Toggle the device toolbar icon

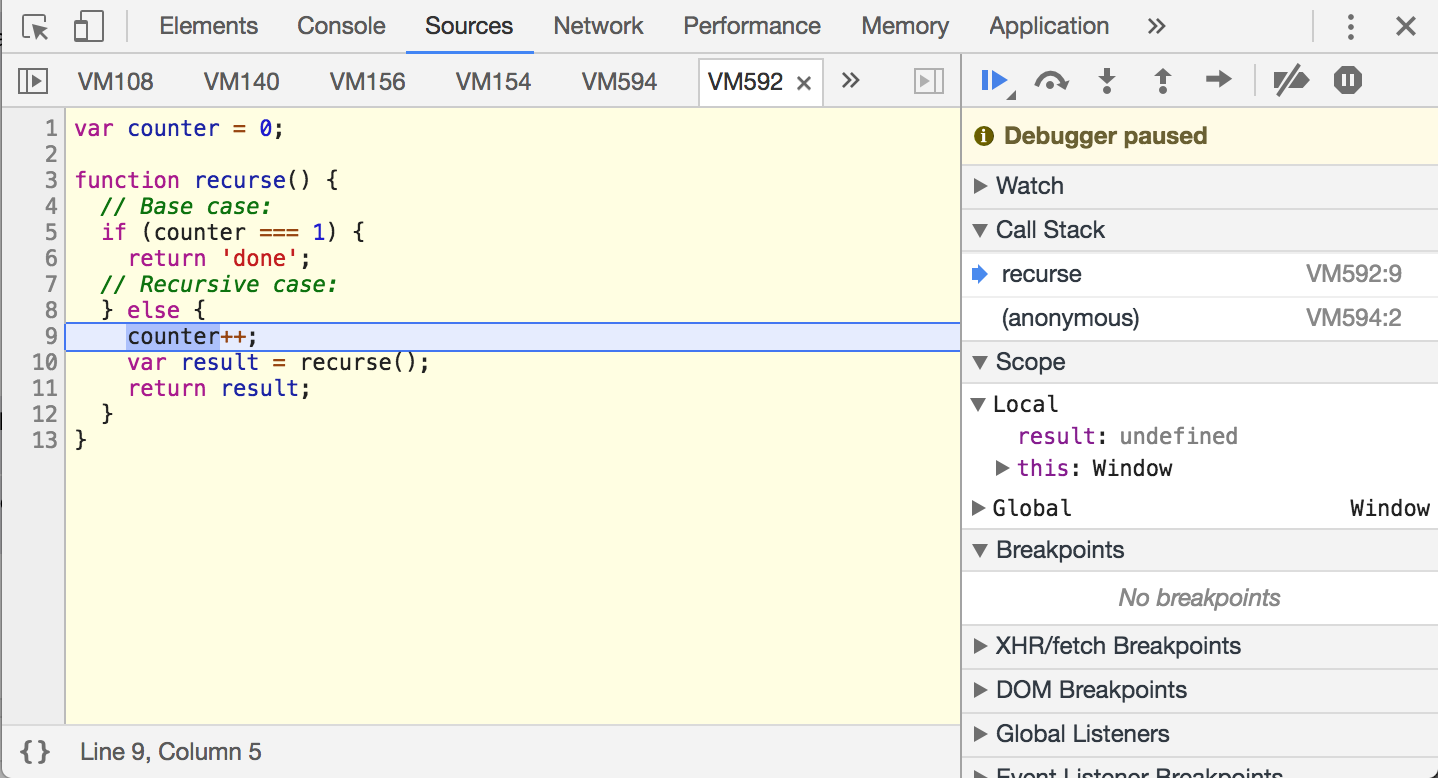pyautogui.click(x=89, y=27)
